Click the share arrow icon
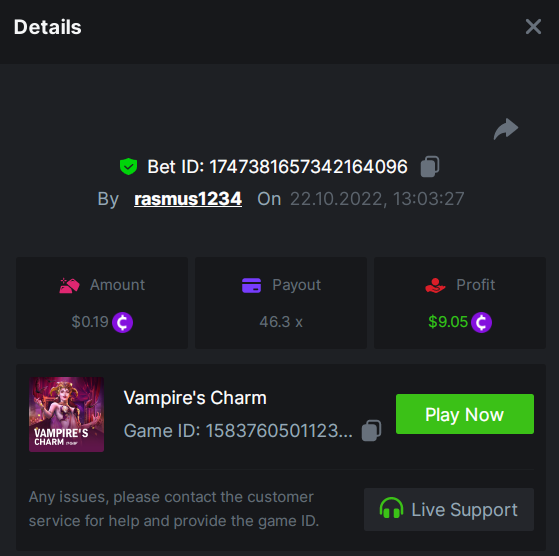The image size is (559, 556). pyautogui.click(x=506, y=129)
